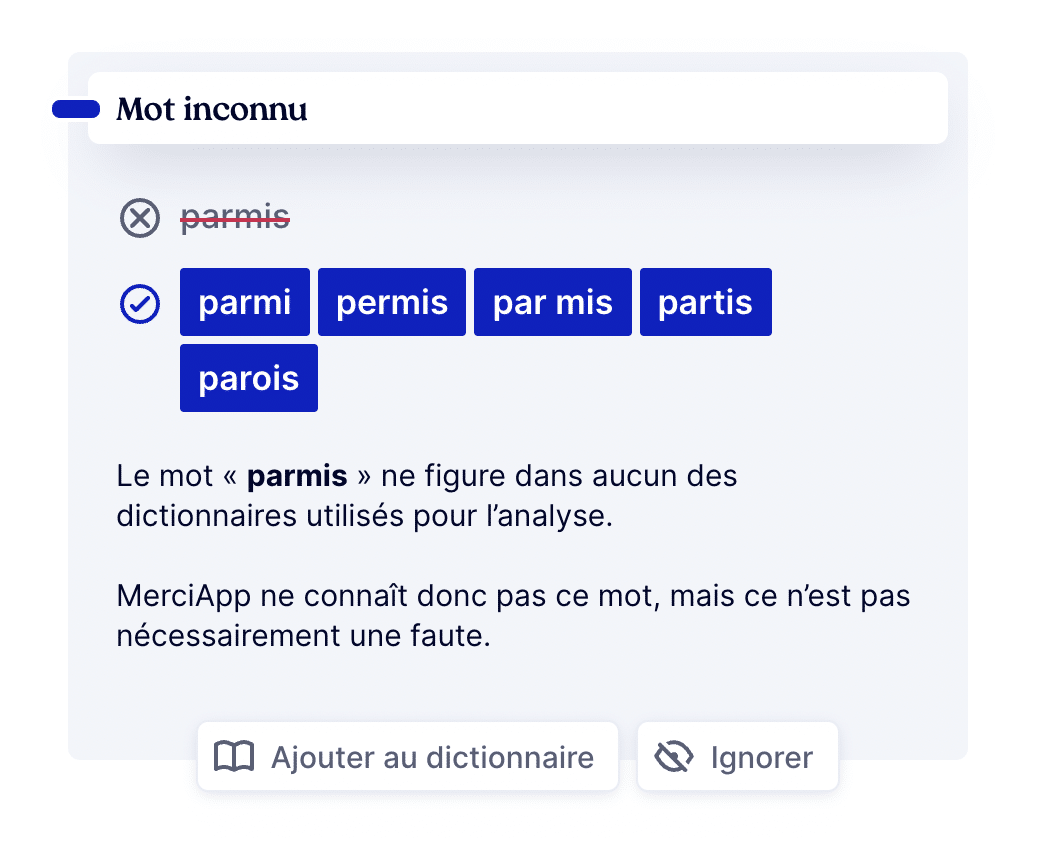Viewport: 1042px width, 848px height.
Task: Click the book icon inside Ajouter au dictionnaire
Action: coord(231,757)
